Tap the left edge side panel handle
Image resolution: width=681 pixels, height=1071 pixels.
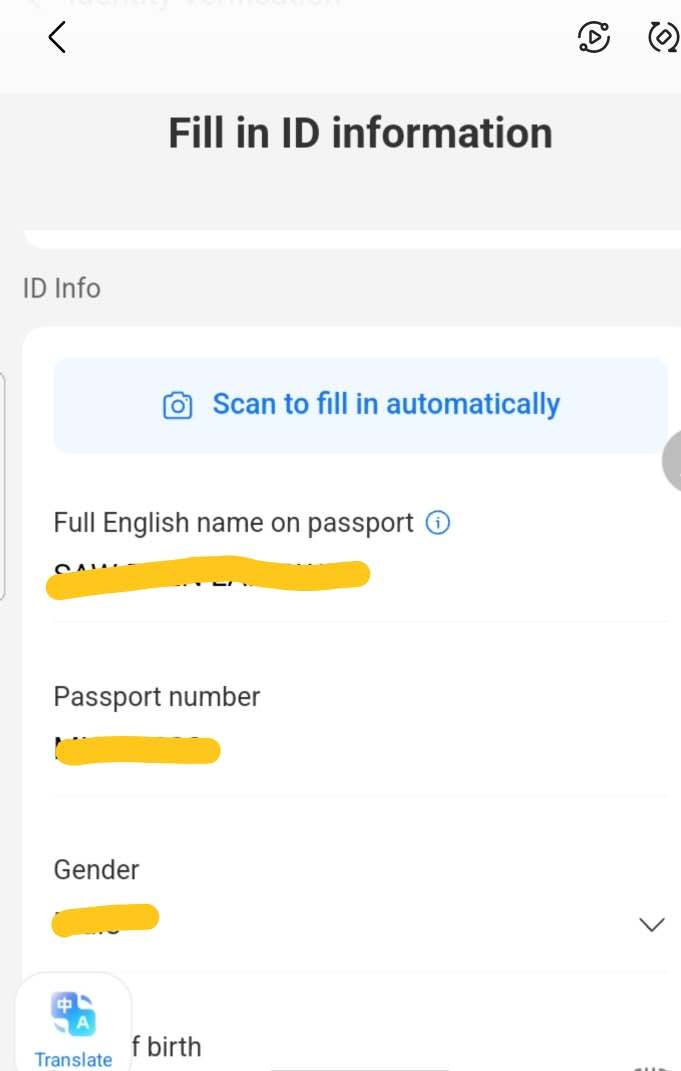[3, 485]
